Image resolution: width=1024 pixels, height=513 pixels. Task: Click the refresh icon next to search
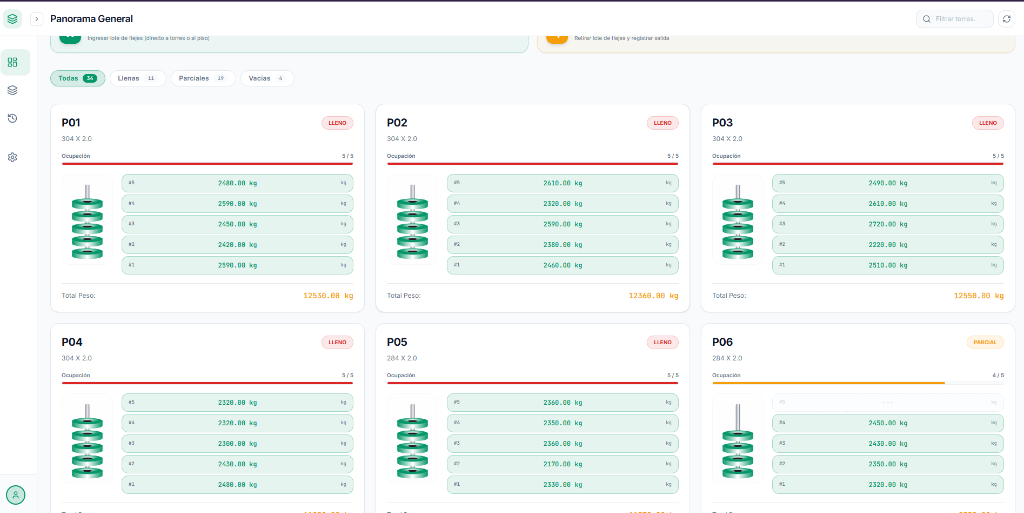1006,19
